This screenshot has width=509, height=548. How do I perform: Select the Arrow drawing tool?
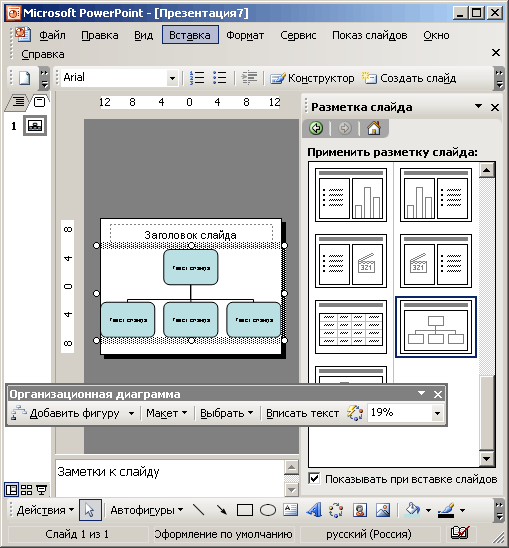tap(222, 510)
